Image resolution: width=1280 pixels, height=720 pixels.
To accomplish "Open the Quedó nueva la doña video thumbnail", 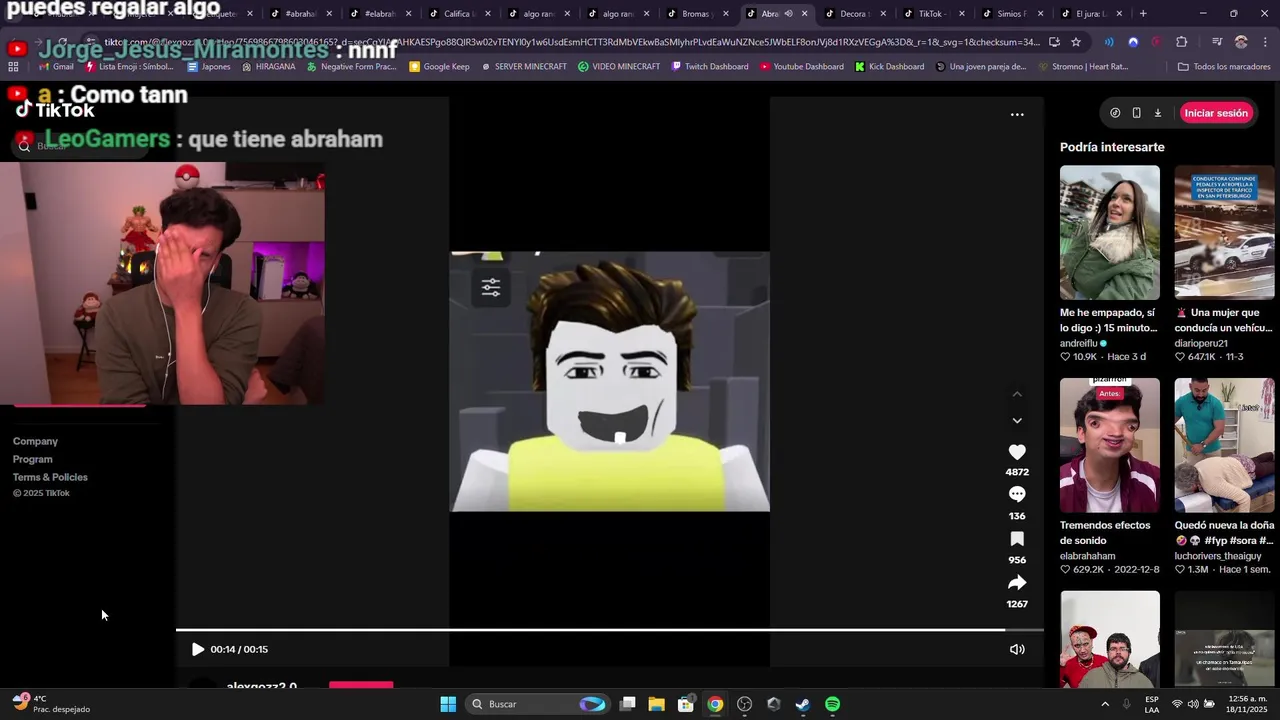I will coord(1224,445).
